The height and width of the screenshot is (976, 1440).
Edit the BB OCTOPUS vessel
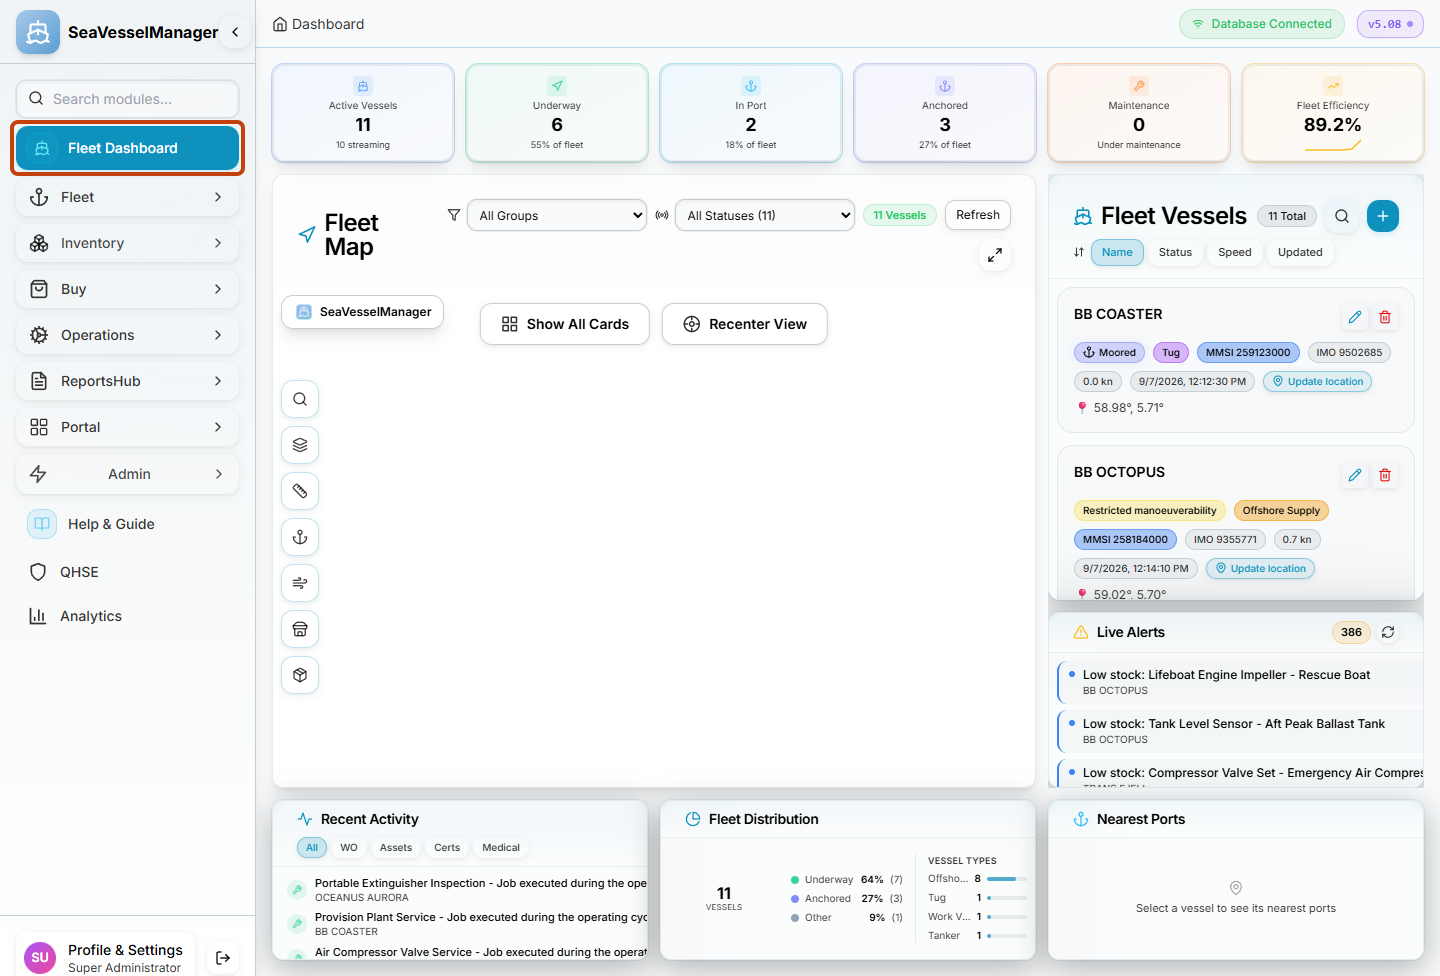coord(1355,475)
